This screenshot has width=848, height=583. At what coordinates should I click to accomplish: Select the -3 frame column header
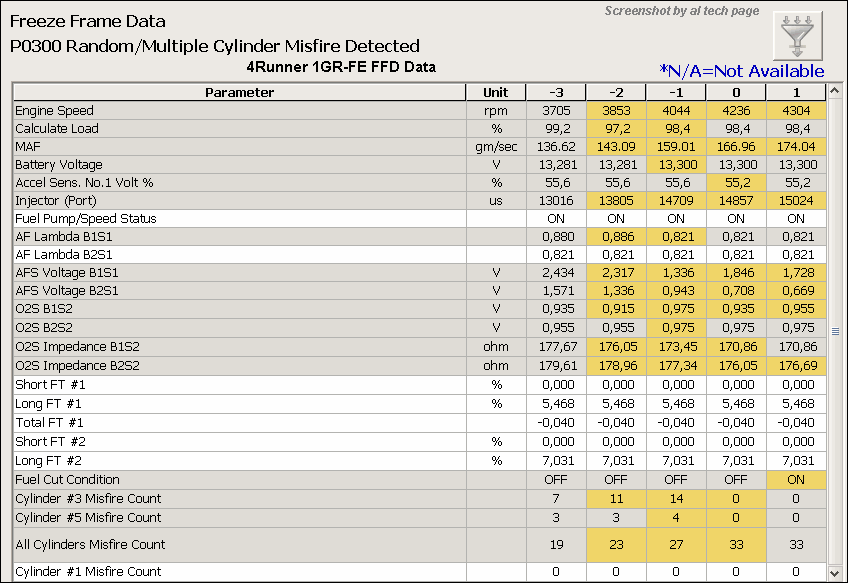pyautogui.click(x=556, y=93)
